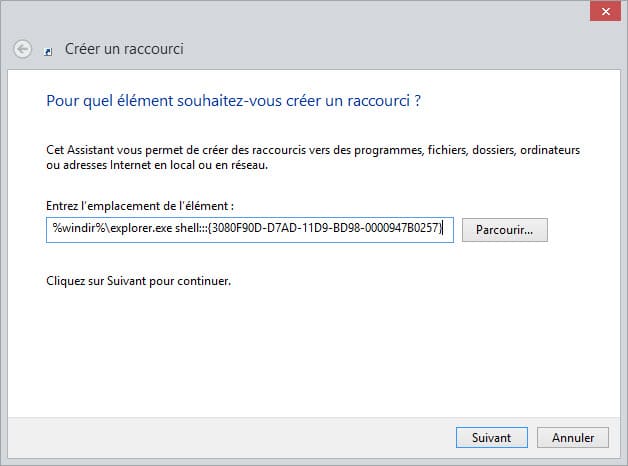Proceed with the Suivant button
Image resolution: width=628 pixels, height=466 pixels.
[x=492, y=438]
